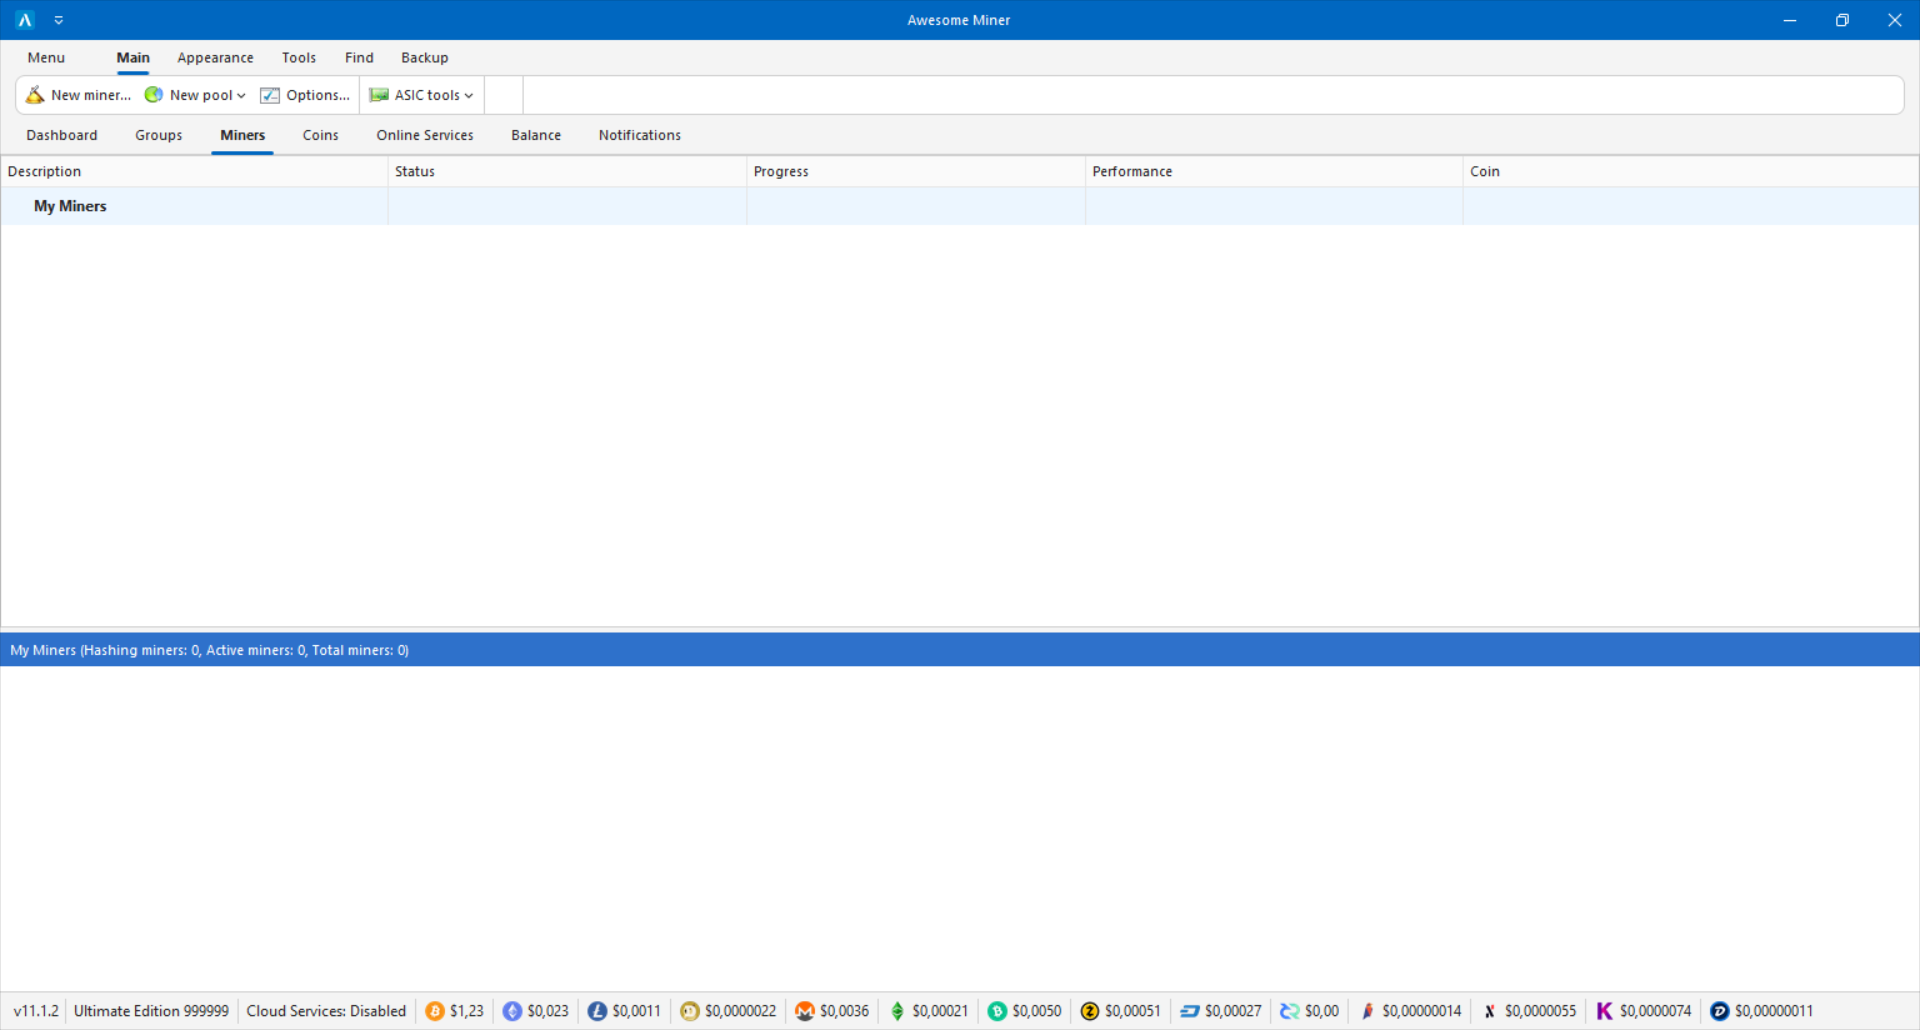Sort by the Progress column header

(x=916, y=172)
